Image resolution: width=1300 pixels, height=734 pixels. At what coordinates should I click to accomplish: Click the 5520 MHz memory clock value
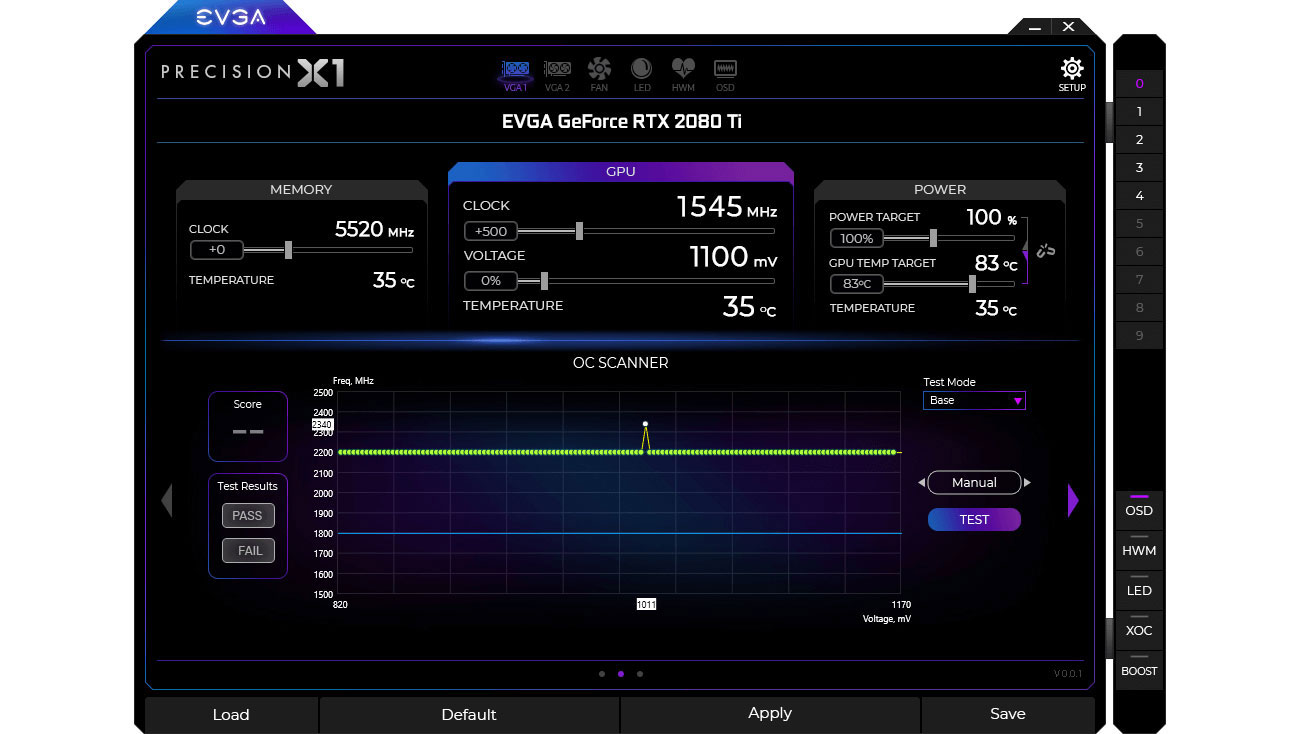coord(374,230)
